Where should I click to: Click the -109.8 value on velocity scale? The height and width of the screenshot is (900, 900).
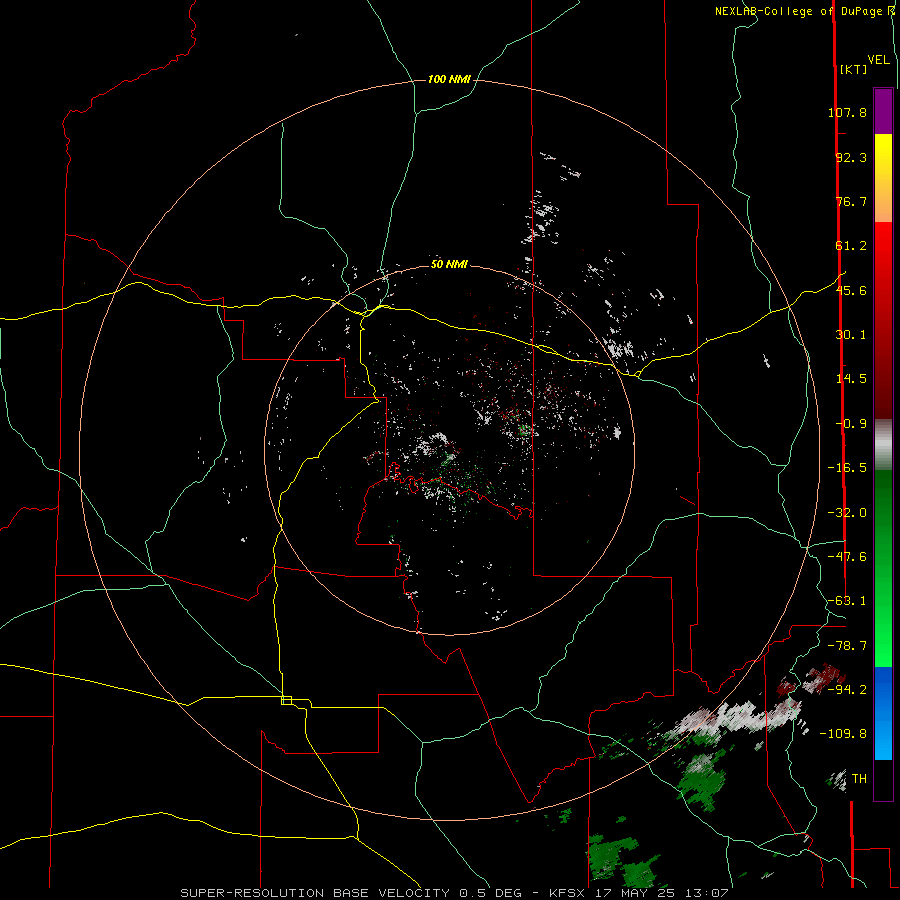point(844,734)
